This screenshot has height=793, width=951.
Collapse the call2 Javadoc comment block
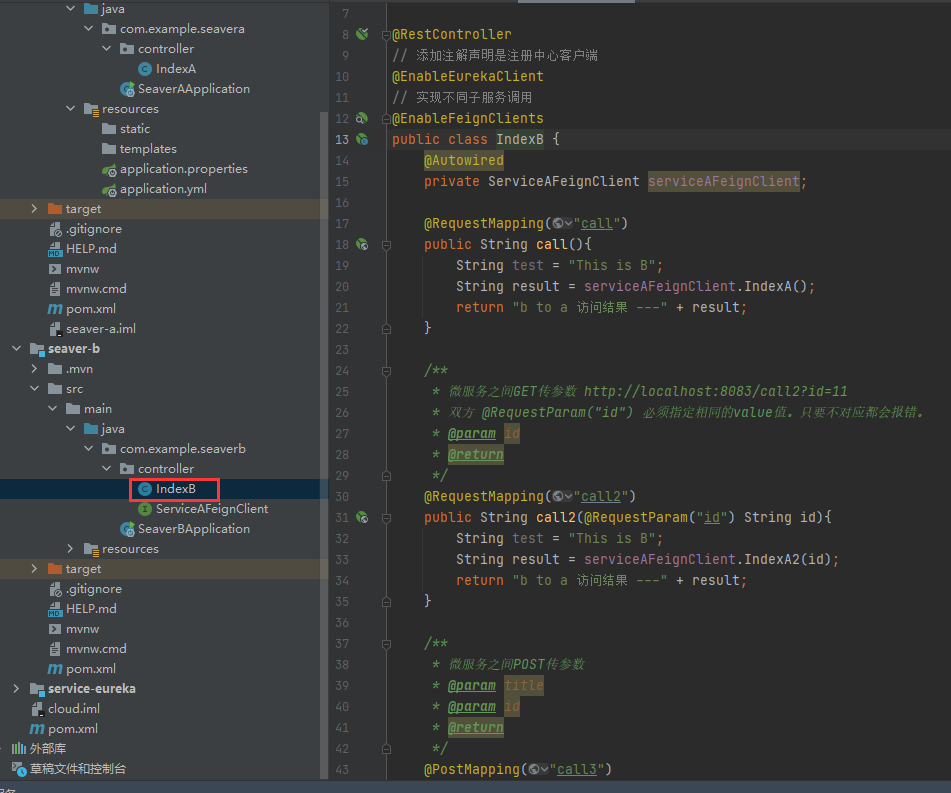[386, 371]
